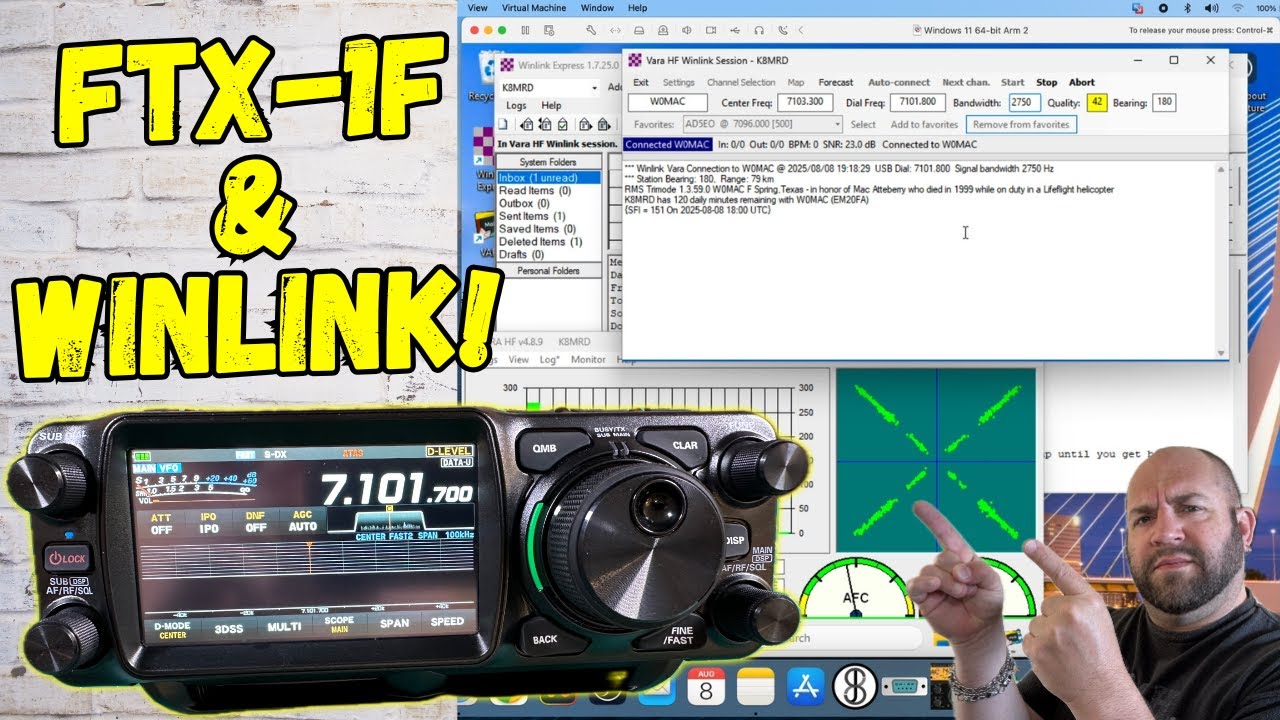Click Stop in the Vara session menu
The height and width of the screenshot is (720, 1280).
[1046, 82]
